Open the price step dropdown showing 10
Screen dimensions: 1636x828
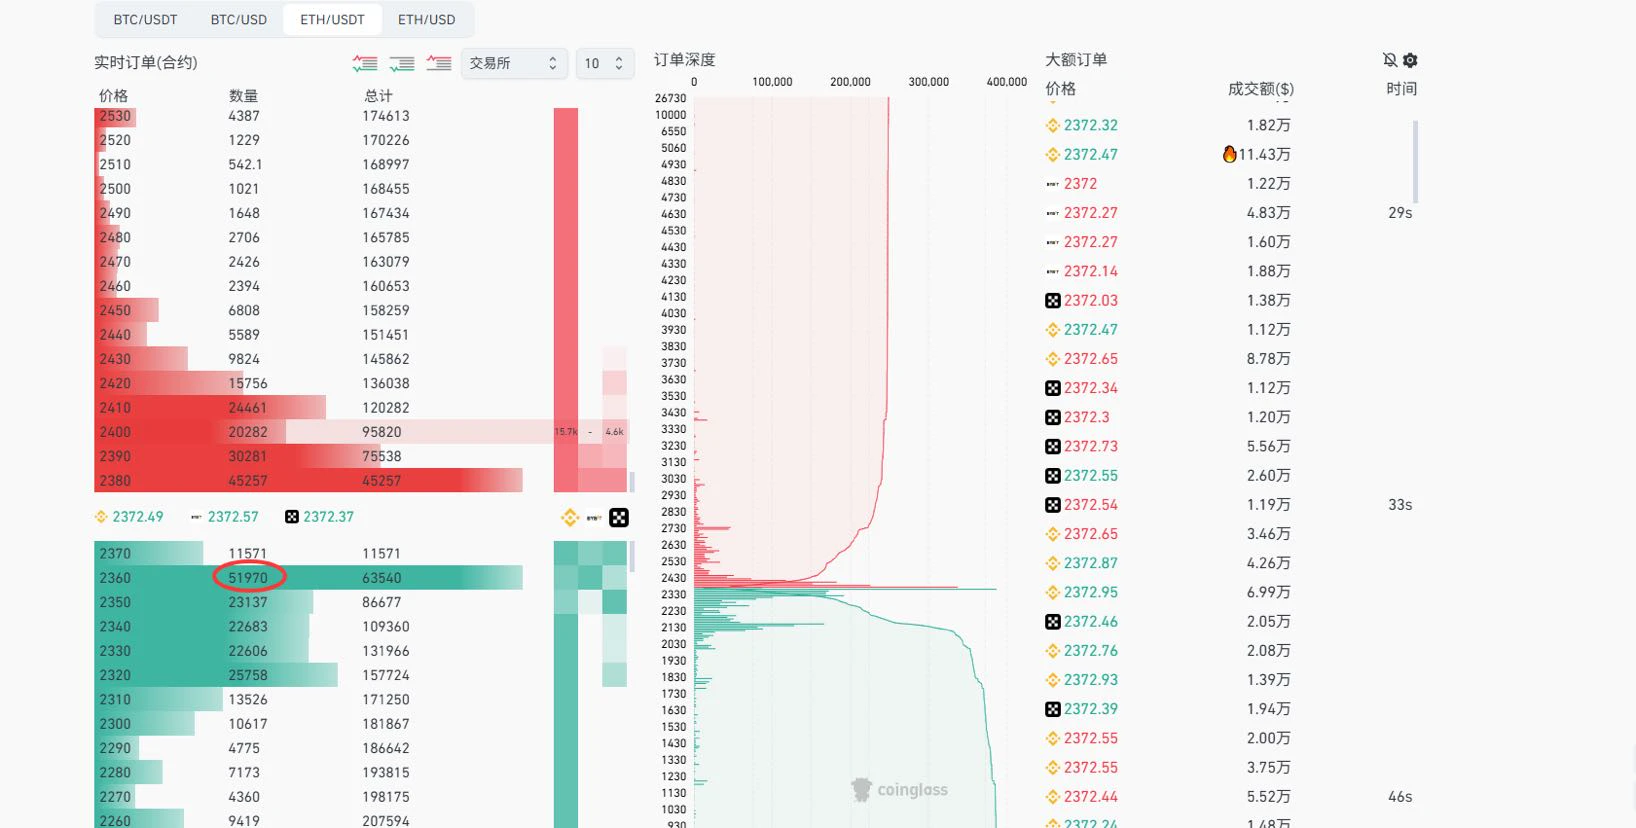click(x=604, y=63)
